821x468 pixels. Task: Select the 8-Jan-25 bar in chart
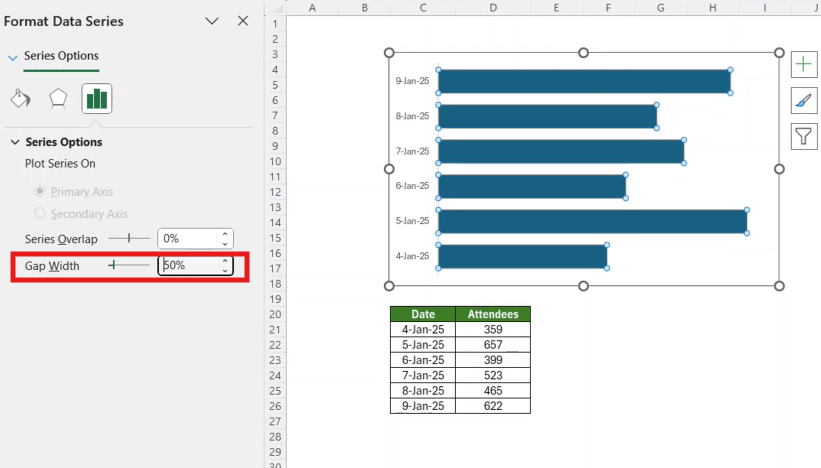(548, 116)
